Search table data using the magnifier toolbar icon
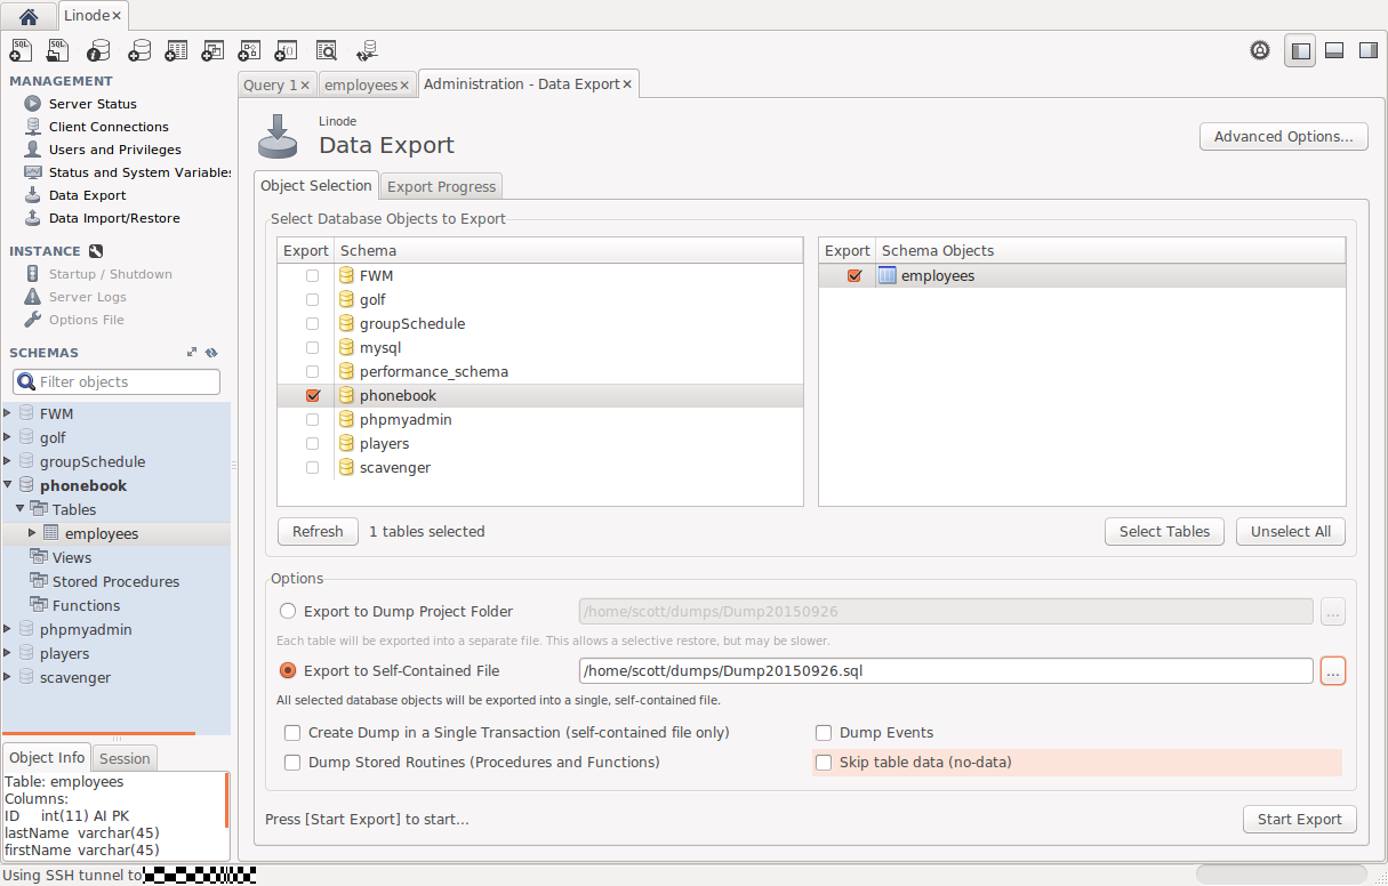1388x886 pixels. pos(326,50)
